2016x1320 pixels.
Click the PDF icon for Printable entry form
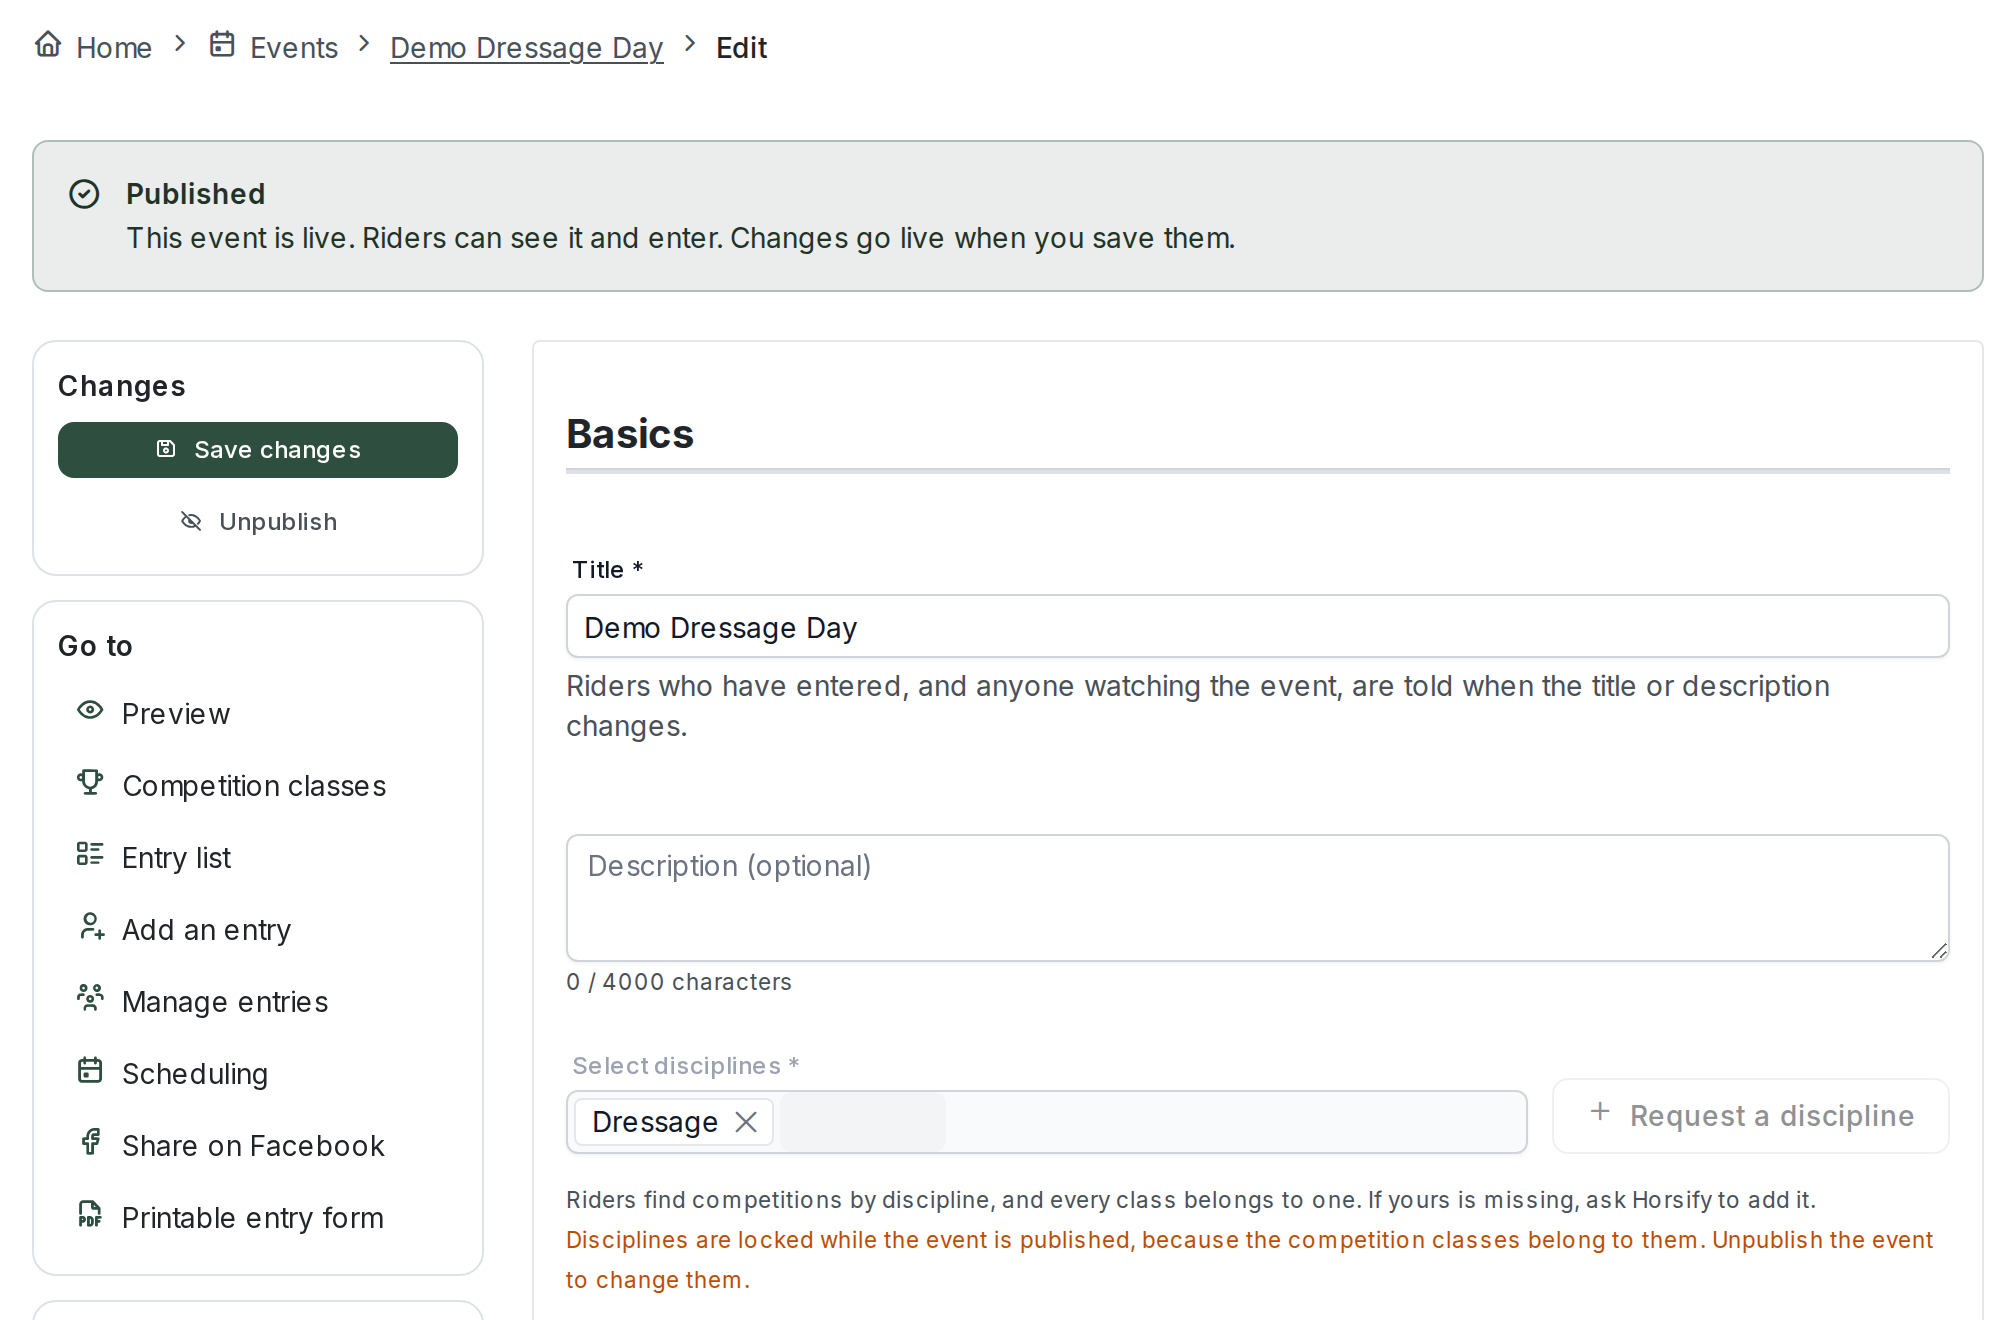90,1215
